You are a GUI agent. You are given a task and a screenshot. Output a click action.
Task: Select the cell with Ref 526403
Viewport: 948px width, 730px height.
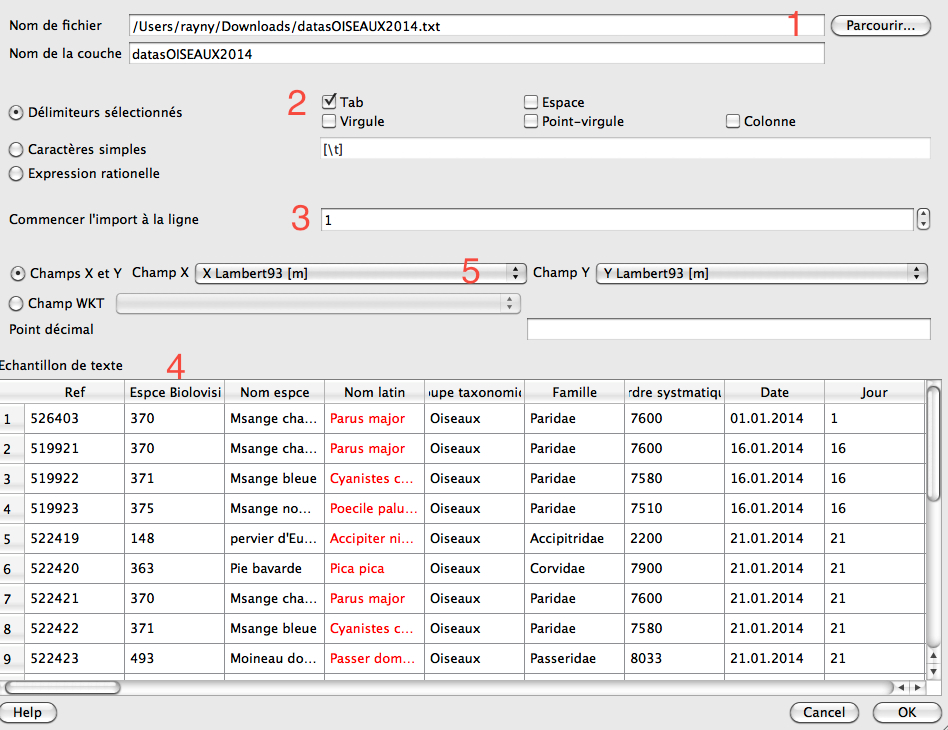tap(74, 418)
